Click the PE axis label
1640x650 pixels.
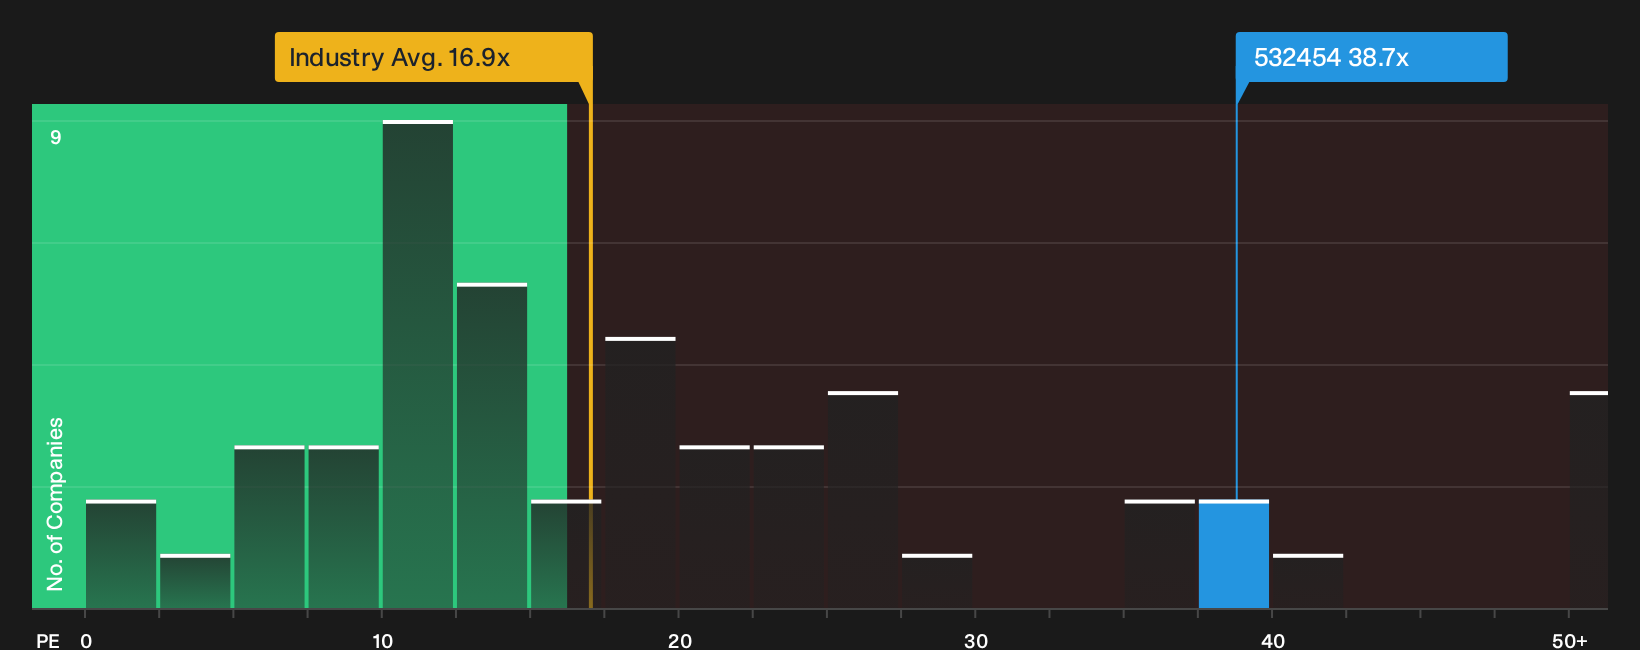48,641
